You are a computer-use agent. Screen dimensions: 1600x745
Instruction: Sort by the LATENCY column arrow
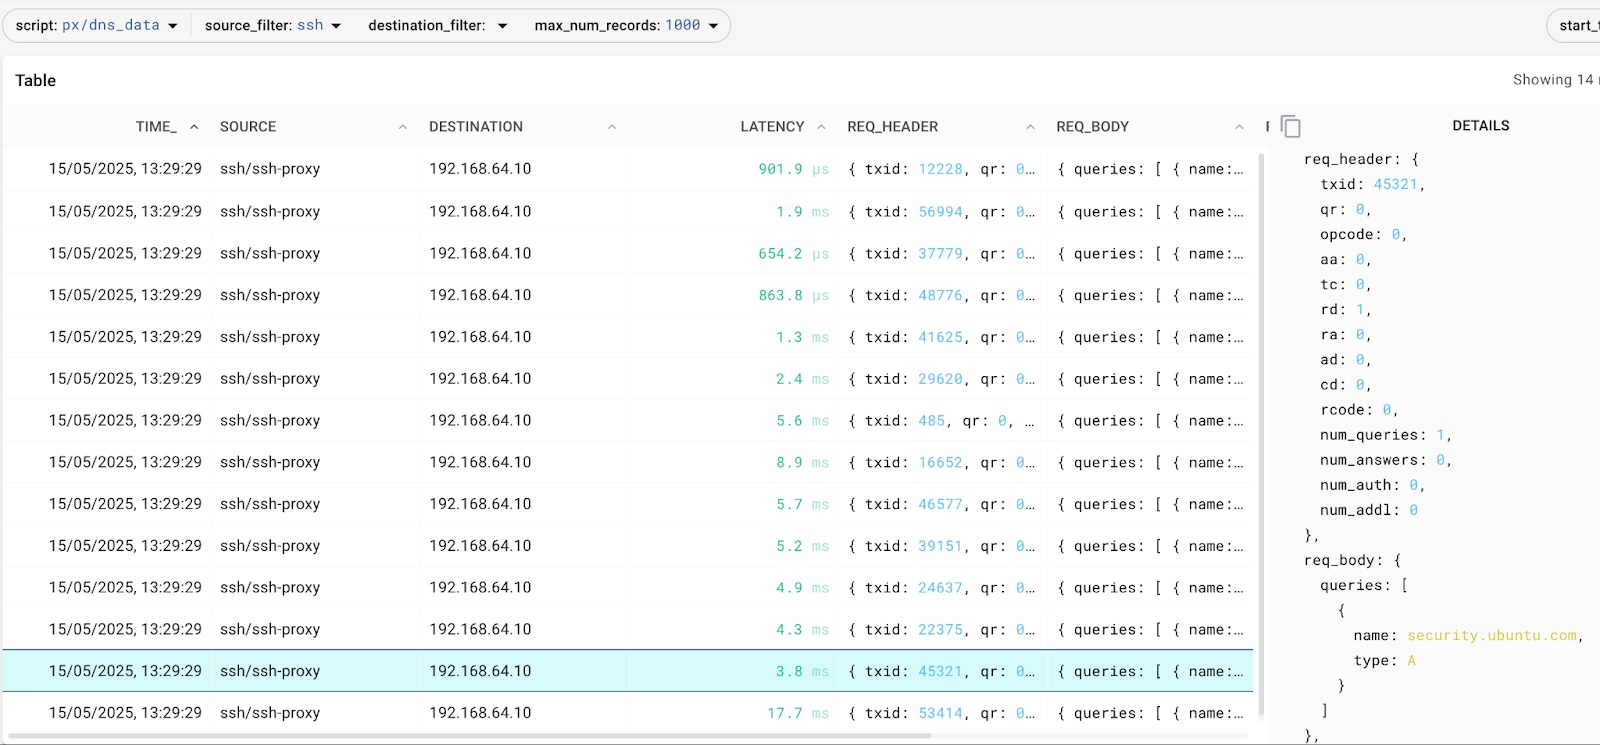tap(821, 127)
